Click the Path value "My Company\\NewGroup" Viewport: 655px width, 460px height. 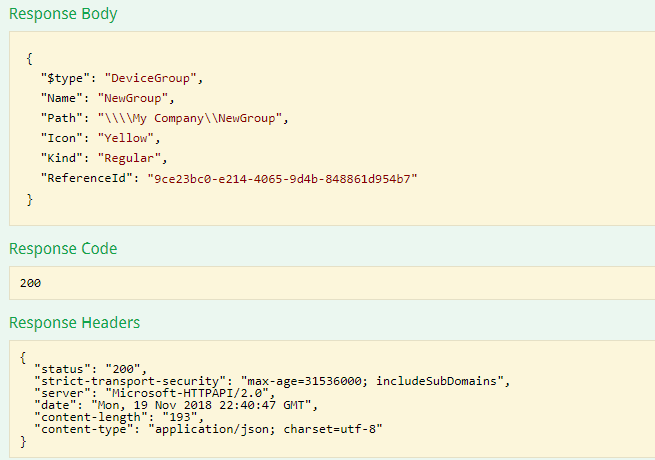tap(192, 118)
